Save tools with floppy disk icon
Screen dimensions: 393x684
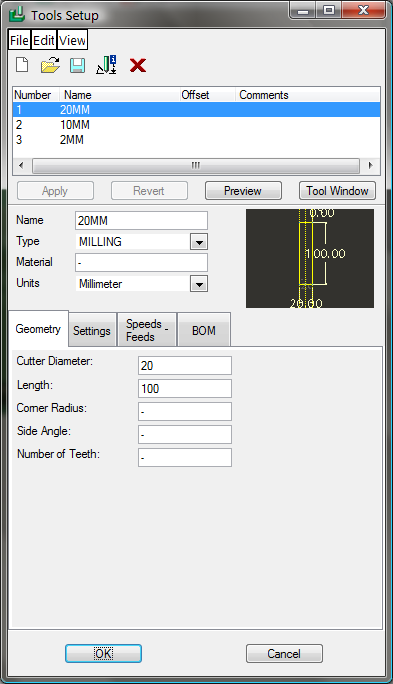(78, 65)
